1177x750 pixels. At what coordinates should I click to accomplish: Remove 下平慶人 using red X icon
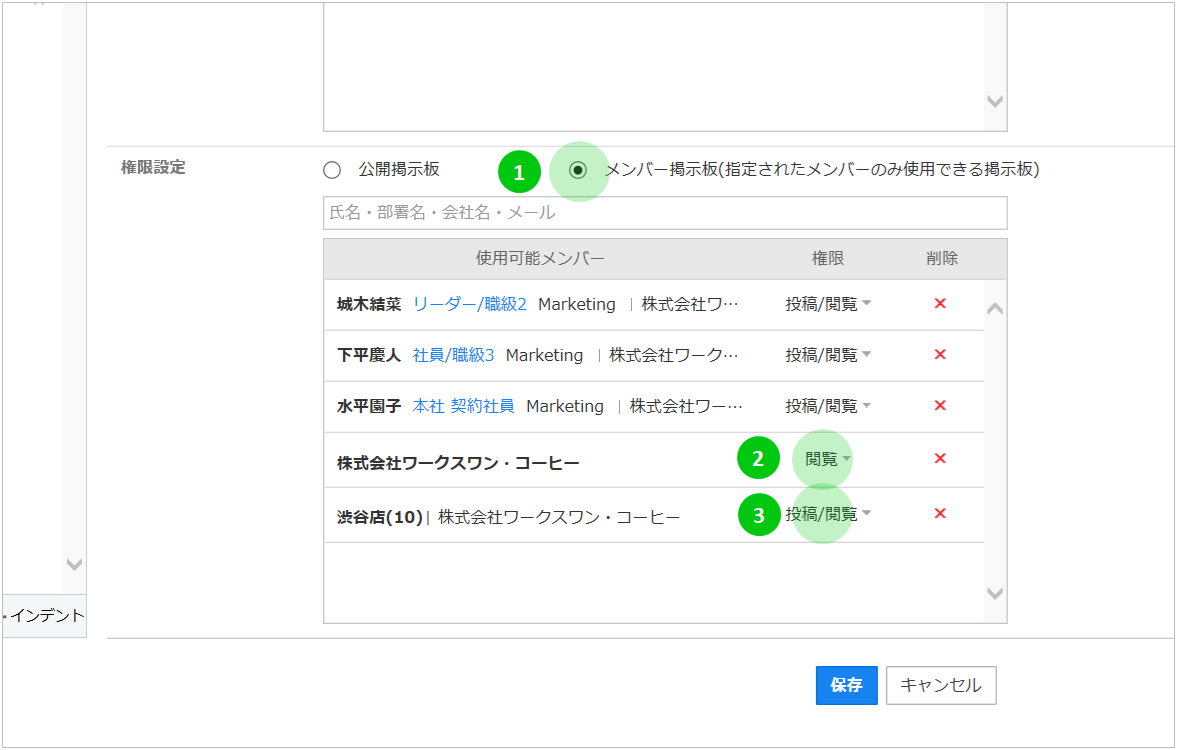(x=940, y=355)
